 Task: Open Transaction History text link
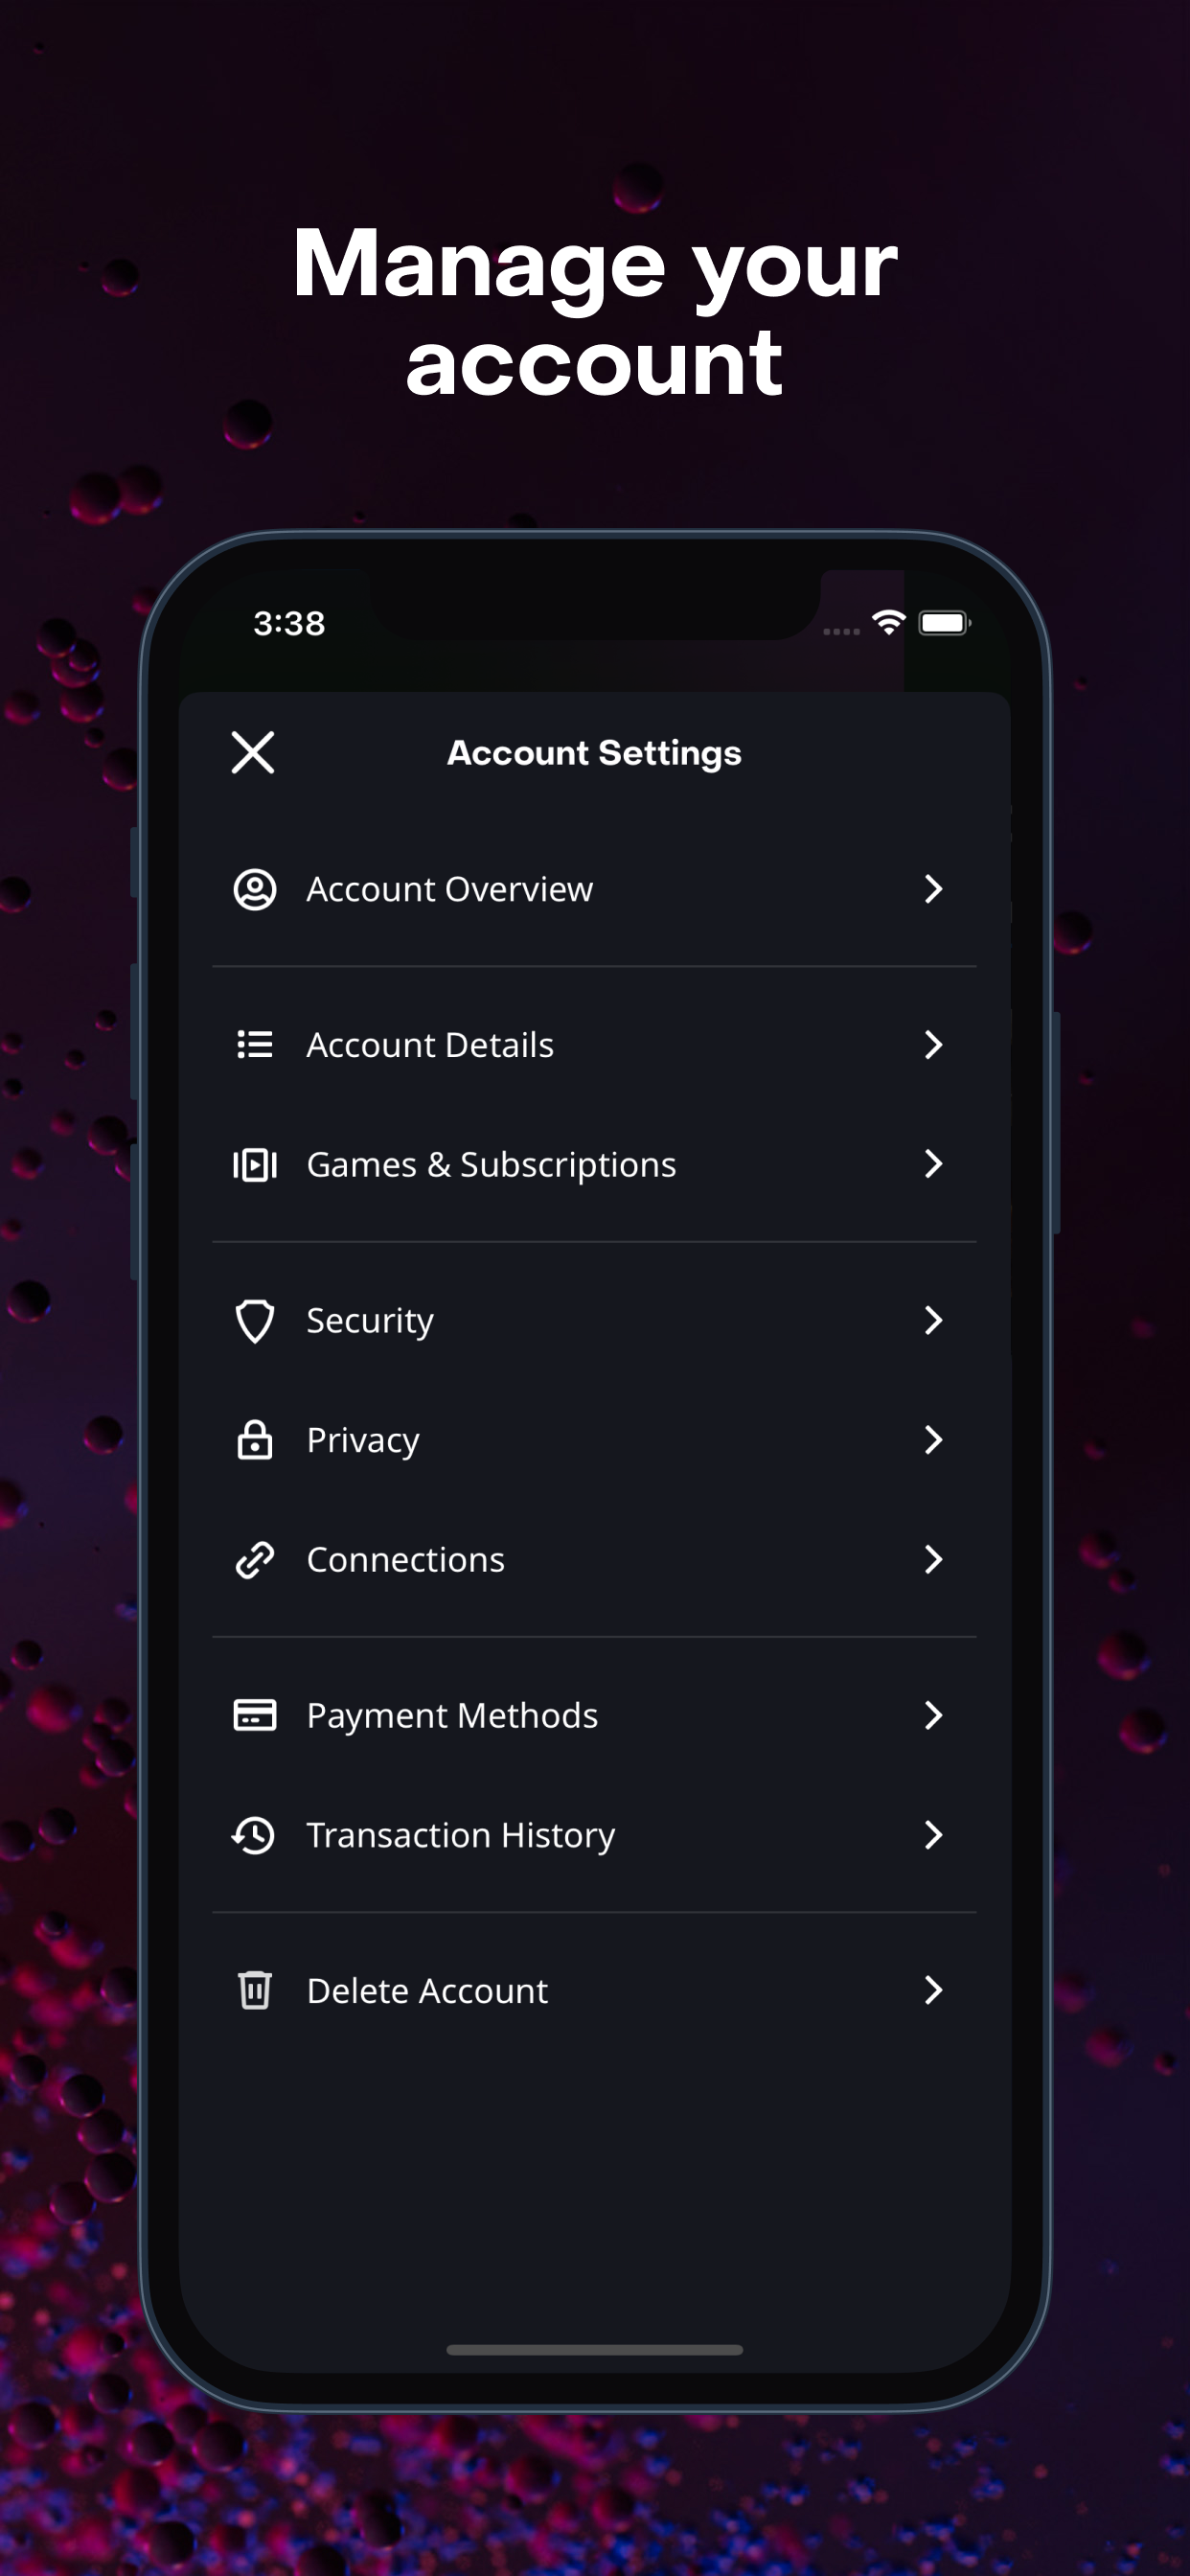tap(461, 1836)
